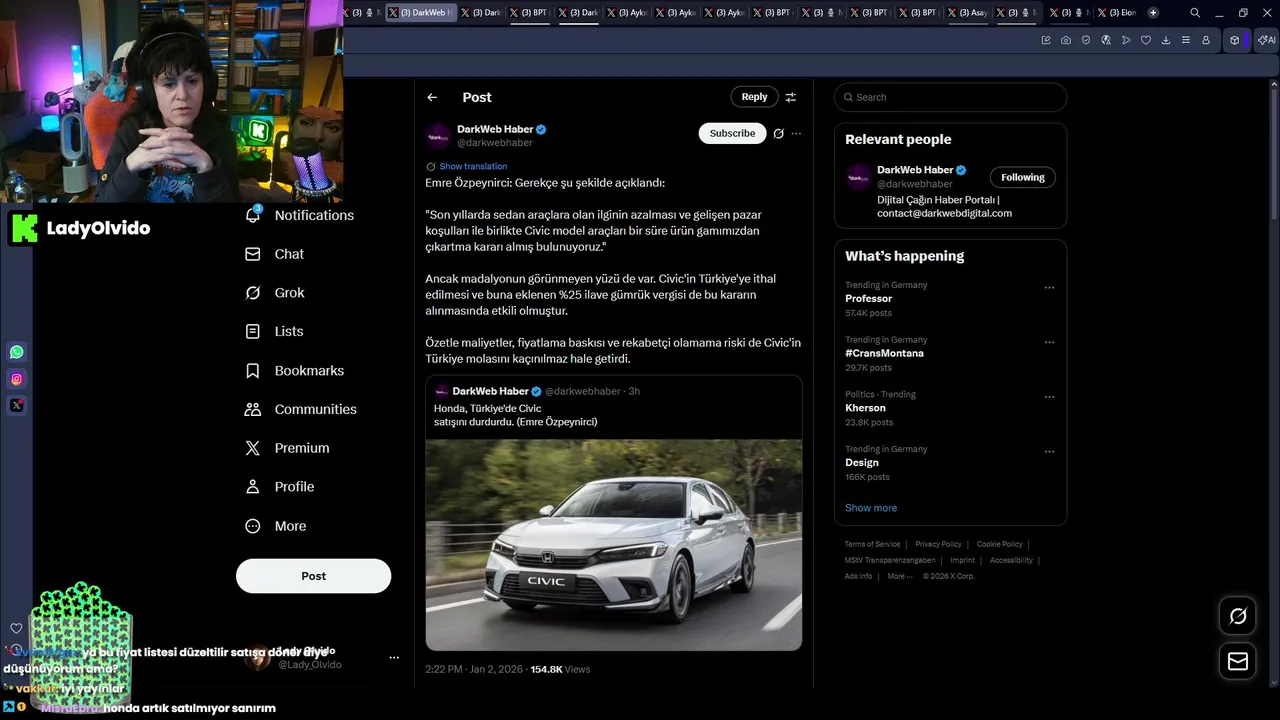1280x720 pixels.
Task: Open the Cookie Policy link
Action: 999,544
